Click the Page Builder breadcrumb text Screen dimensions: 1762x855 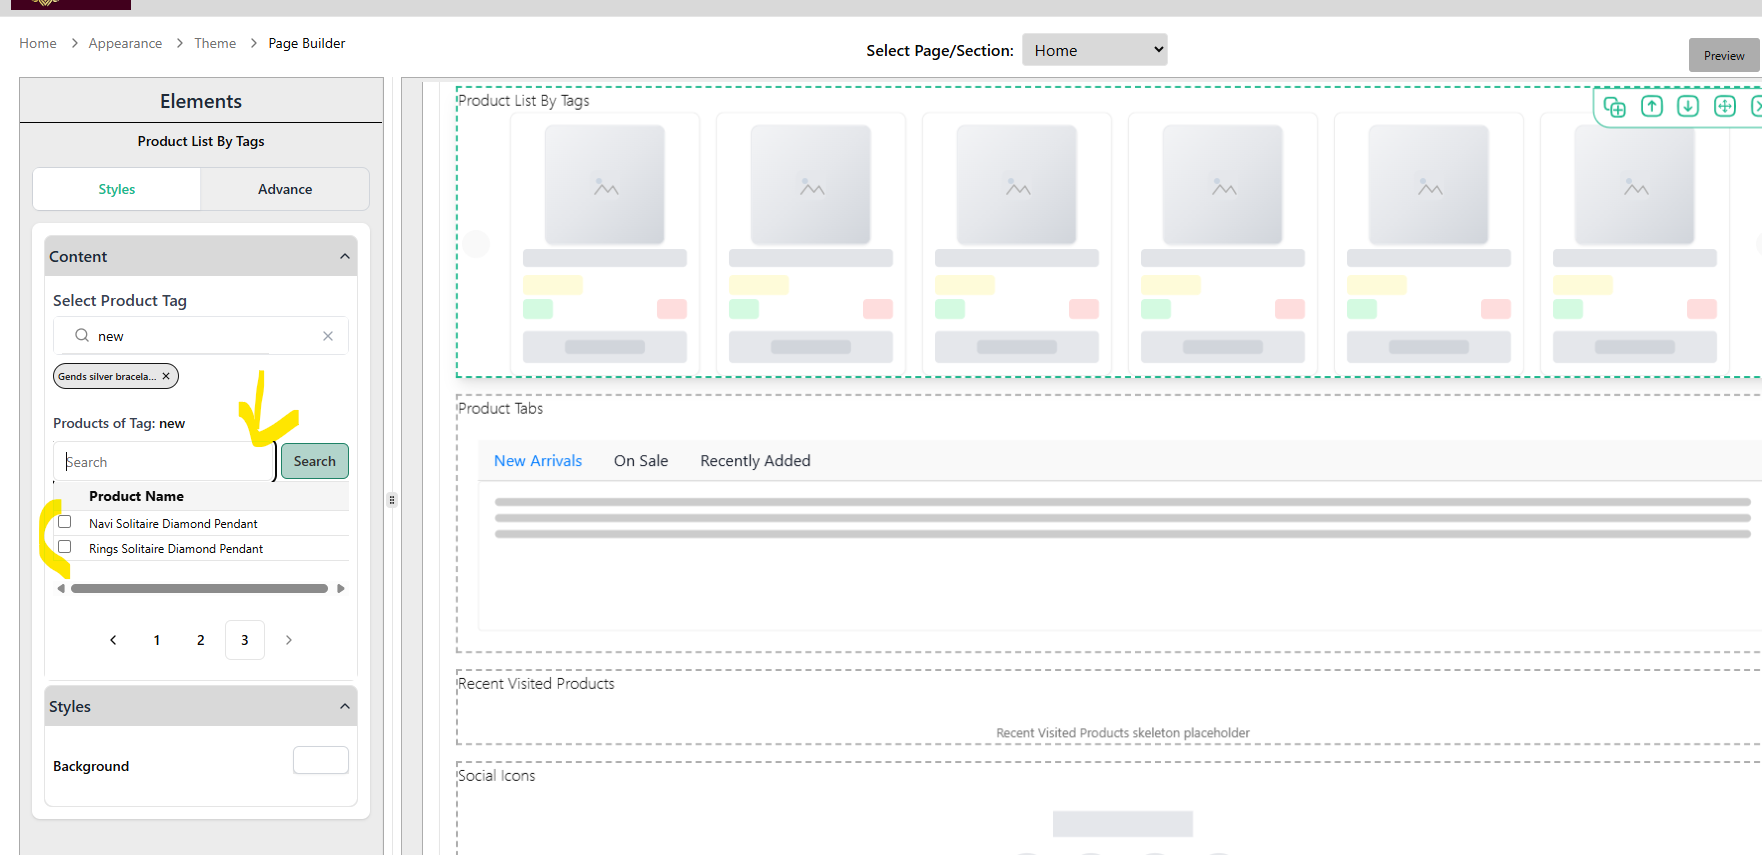coord(307,43)
